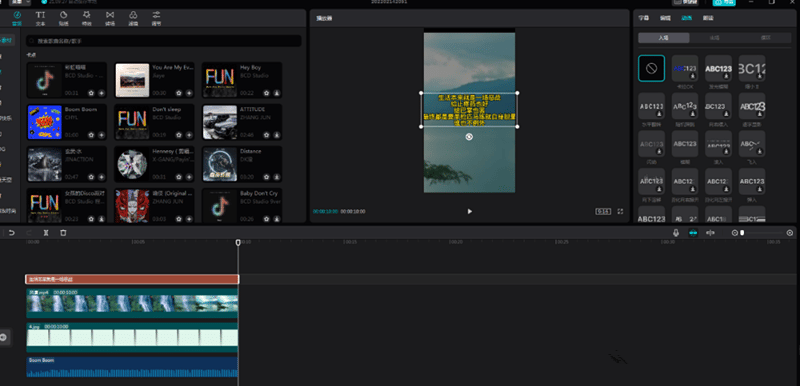
Task: Apply the Karaoke blue-text animation preset
Action: coord(685,68)
